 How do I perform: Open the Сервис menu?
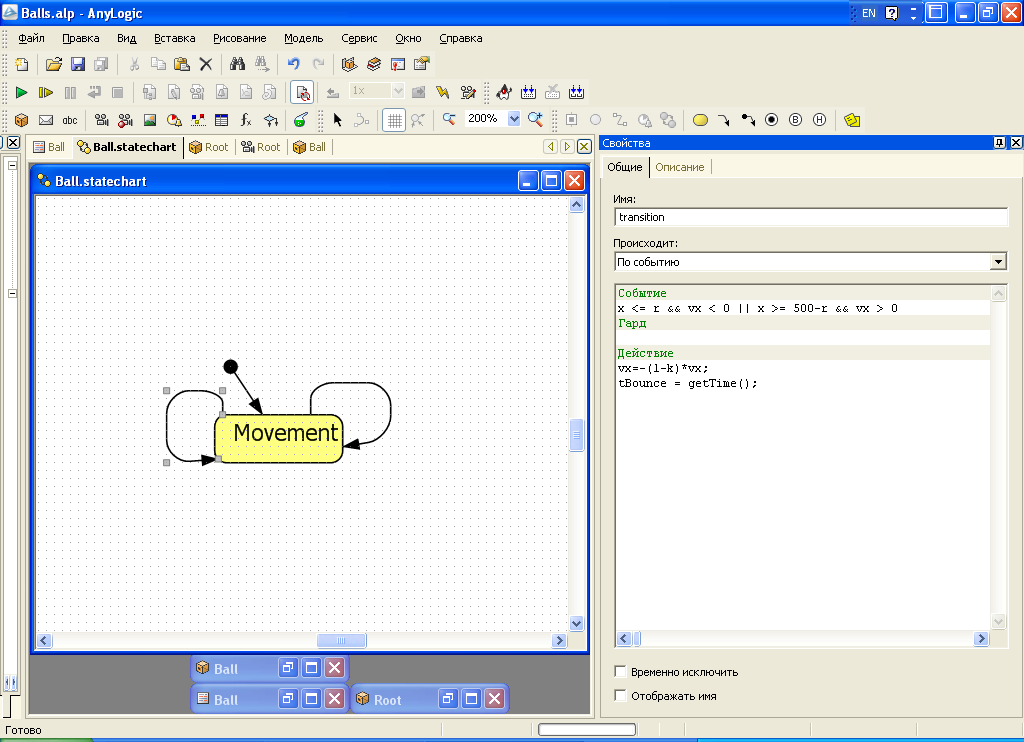[359, 39]
